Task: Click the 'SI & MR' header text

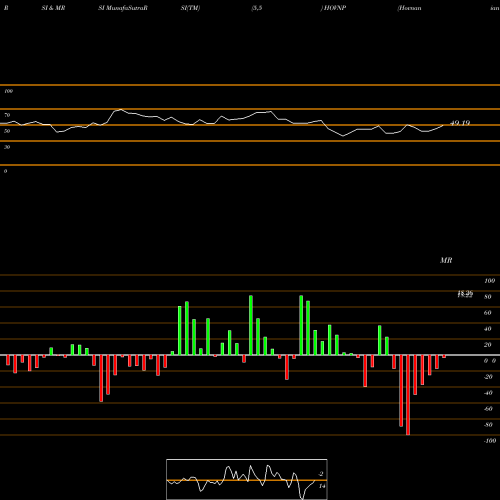Action: (x=53, y=8)
